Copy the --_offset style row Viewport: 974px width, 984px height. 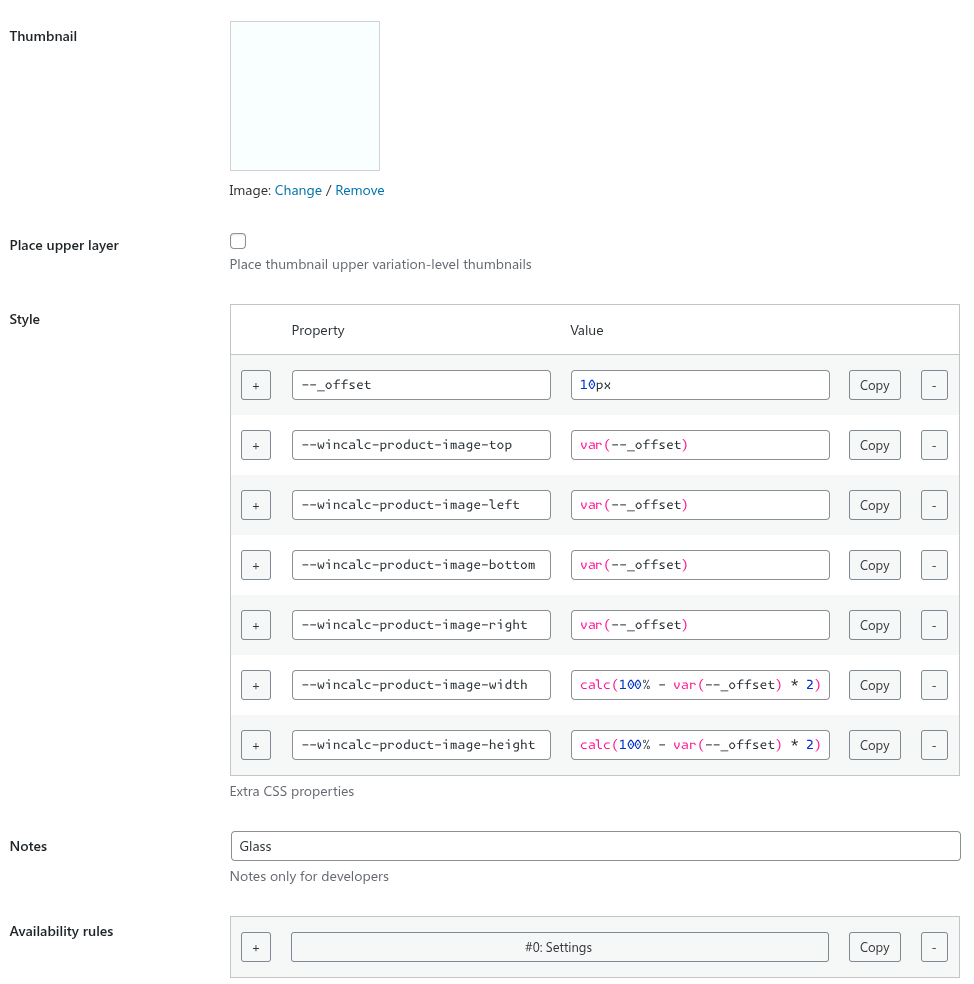coord(874,385)
